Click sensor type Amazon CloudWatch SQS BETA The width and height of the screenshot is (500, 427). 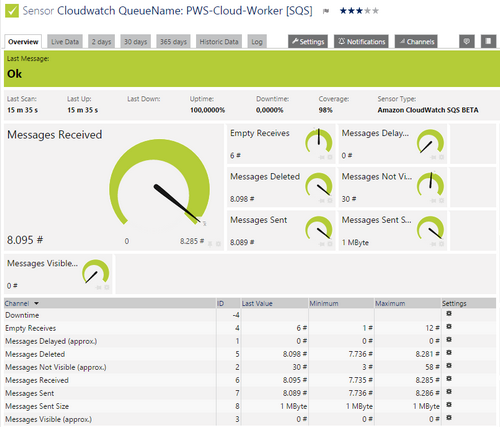pyautogui.click(x=428, y=110)
